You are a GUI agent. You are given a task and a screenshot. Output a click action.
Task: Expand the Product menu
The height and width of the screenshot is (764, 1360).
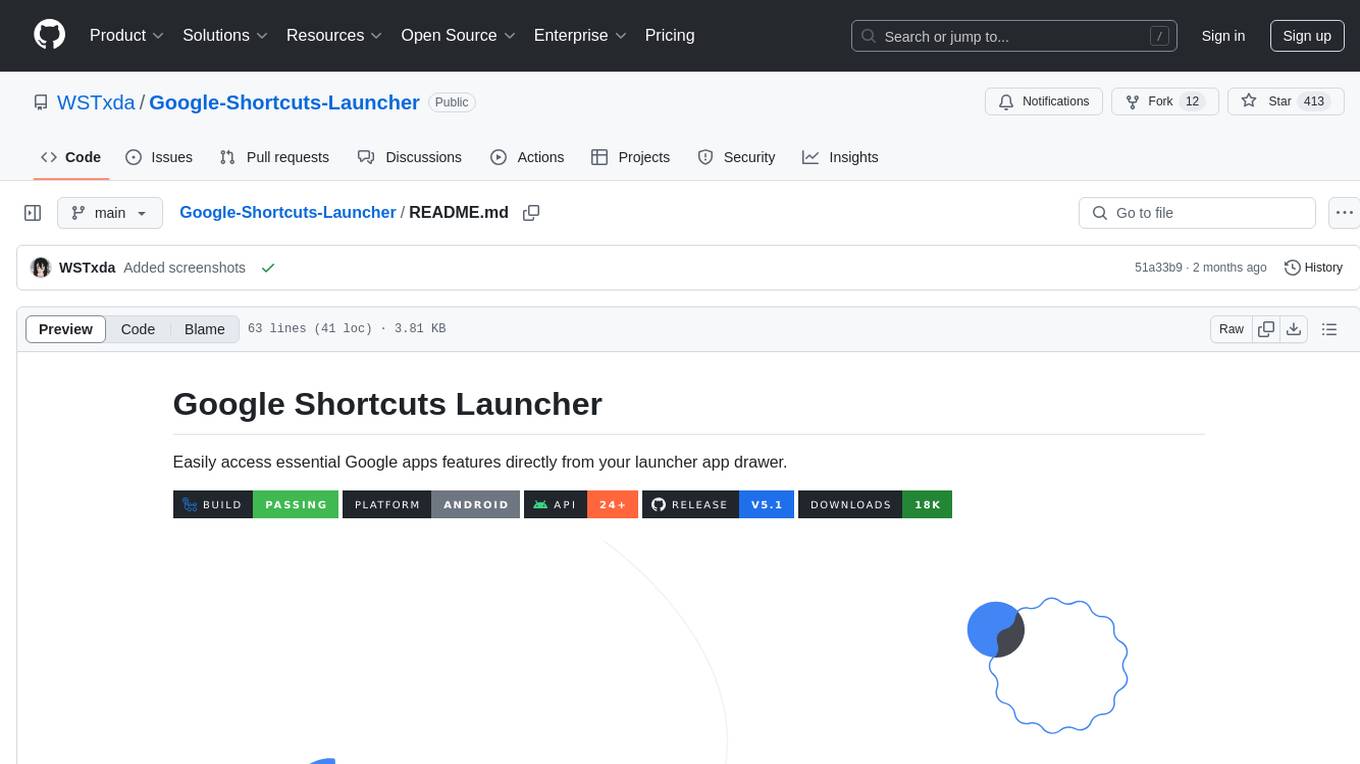pos(126,35)
